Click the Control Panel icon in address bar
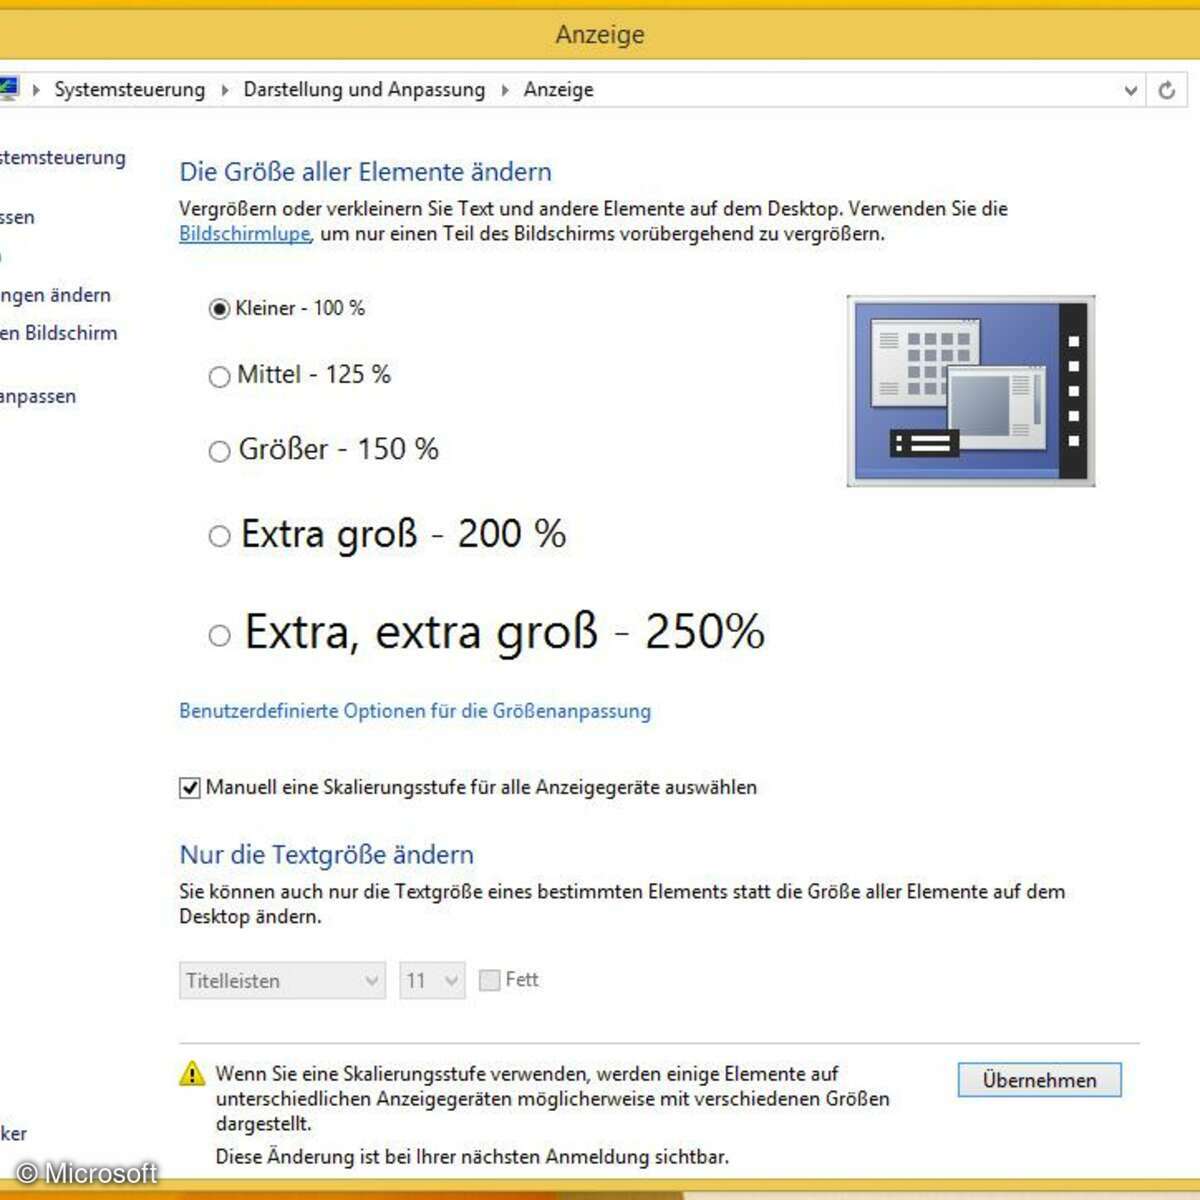The image size is (1200, 1200). click(x=8, y=89)
